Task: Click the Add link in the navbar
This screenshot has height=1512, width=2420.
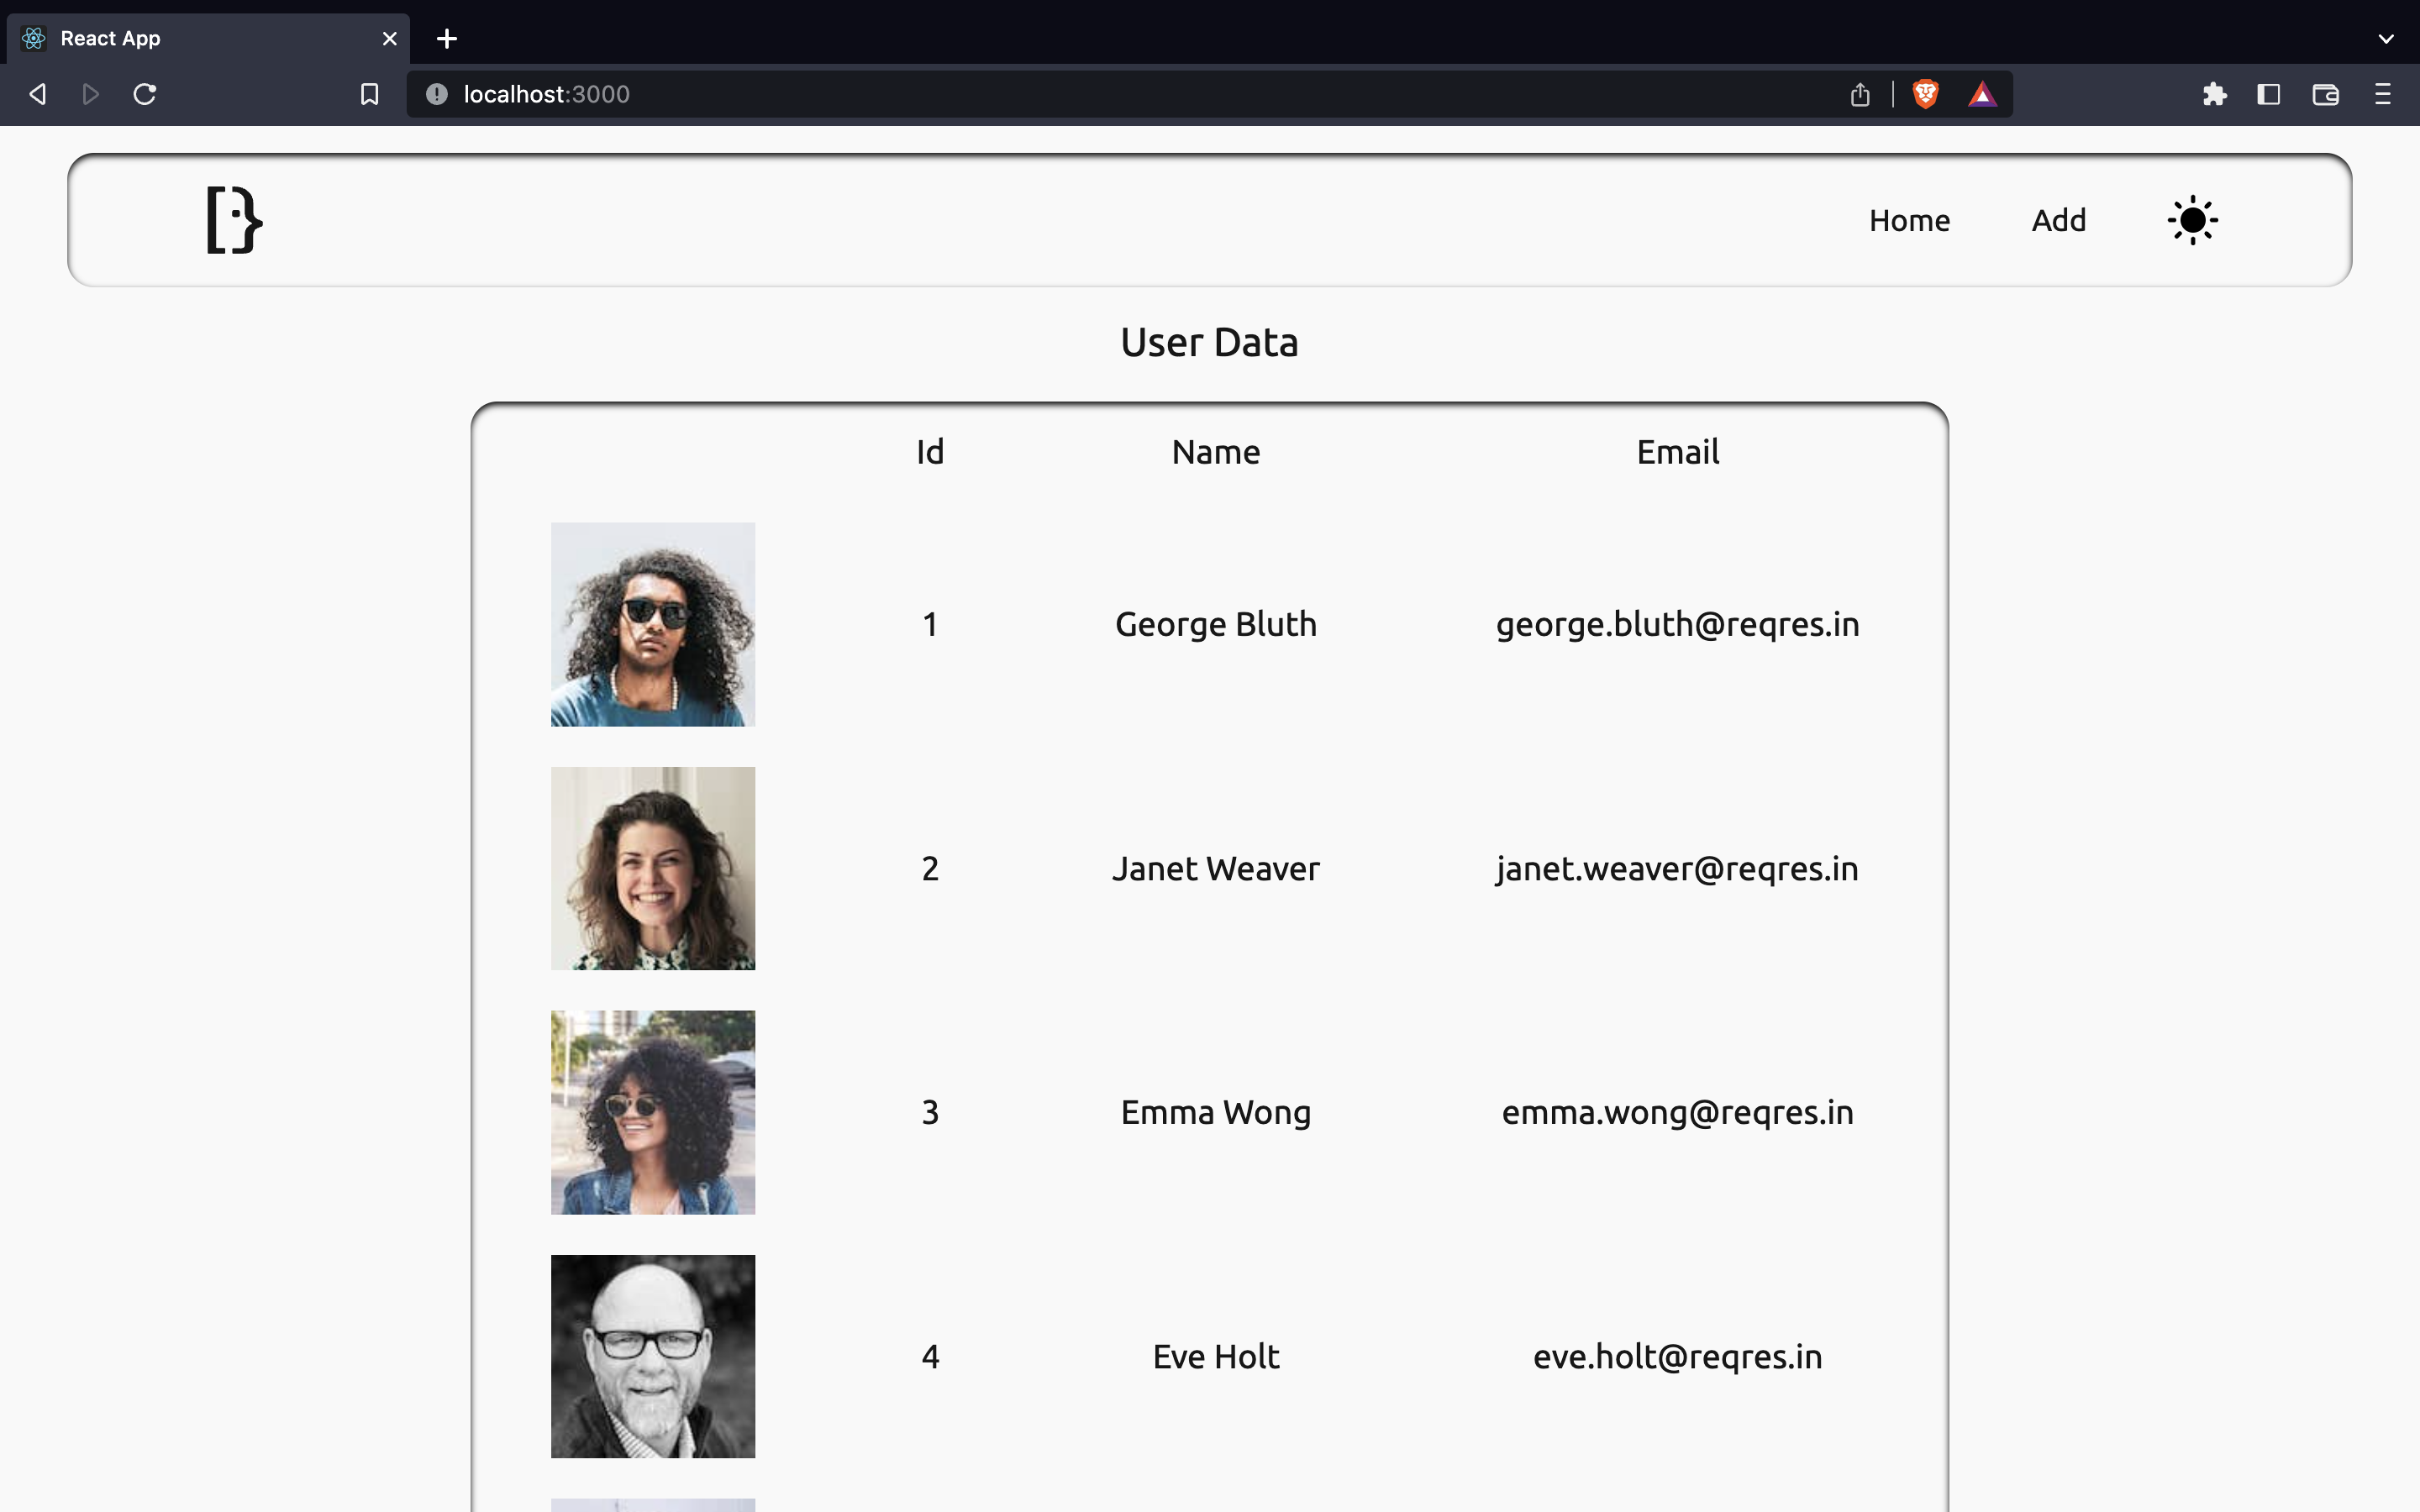Action: 2059,220
